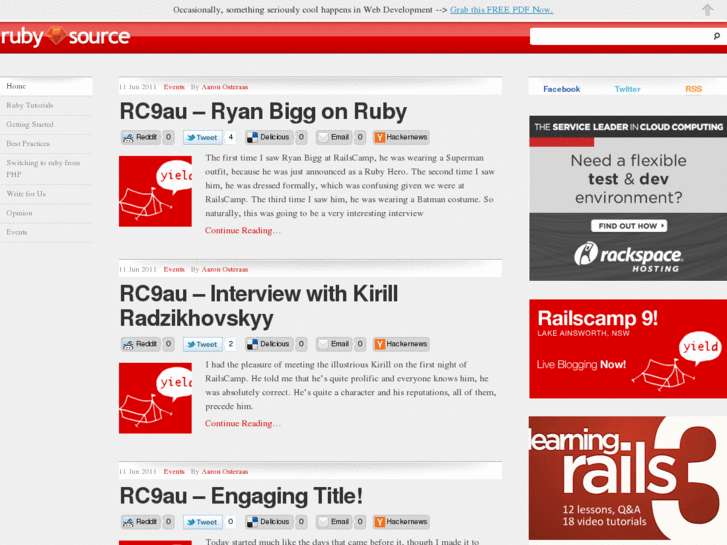Open the RC9au – Engaging Title! headline

pyautogui.click(x=241, y=496)
